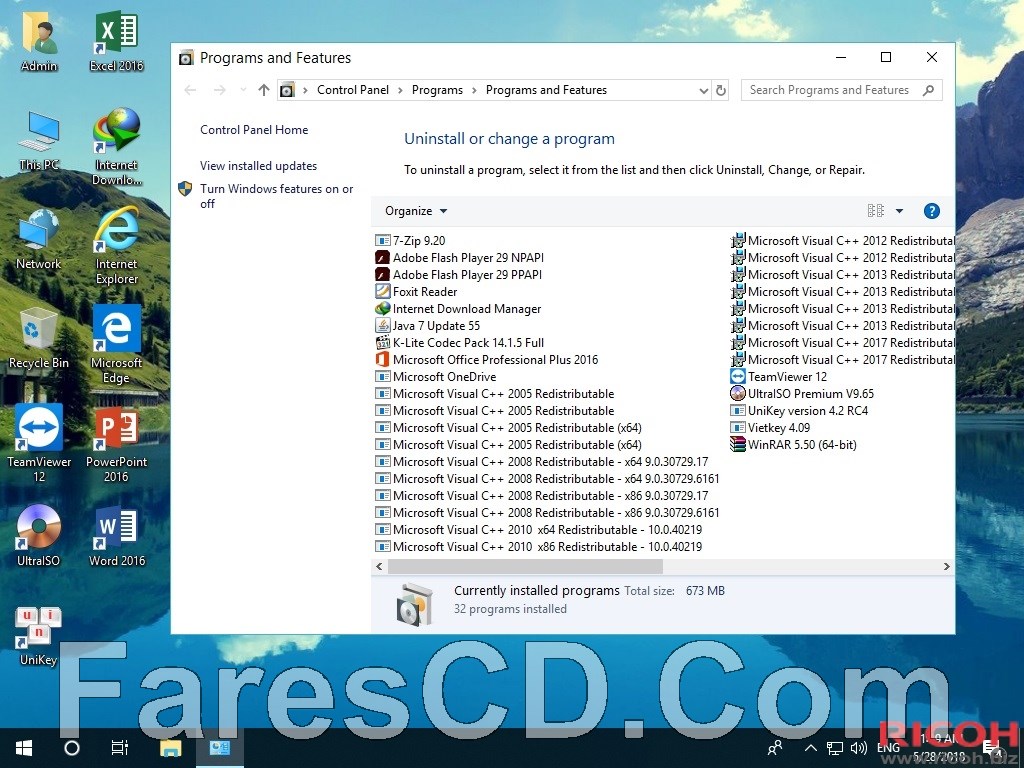Viewport: 1024px width, 768px height.
Task: Click the refresh button beside address bar
Action: (x=721, y=90)
